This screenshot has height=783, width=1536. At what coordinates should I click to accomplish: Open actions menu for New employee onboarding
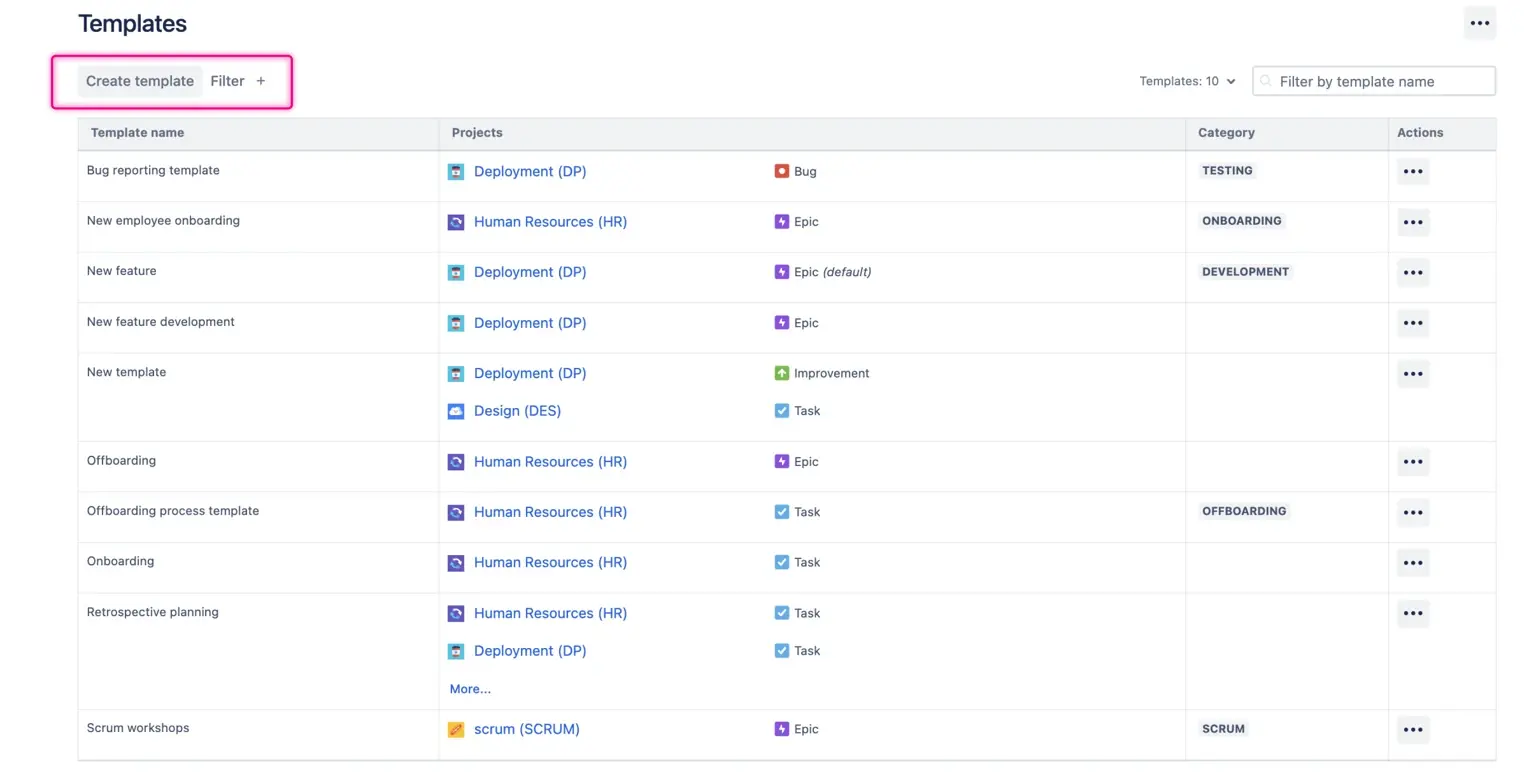tap(1412, 222)
